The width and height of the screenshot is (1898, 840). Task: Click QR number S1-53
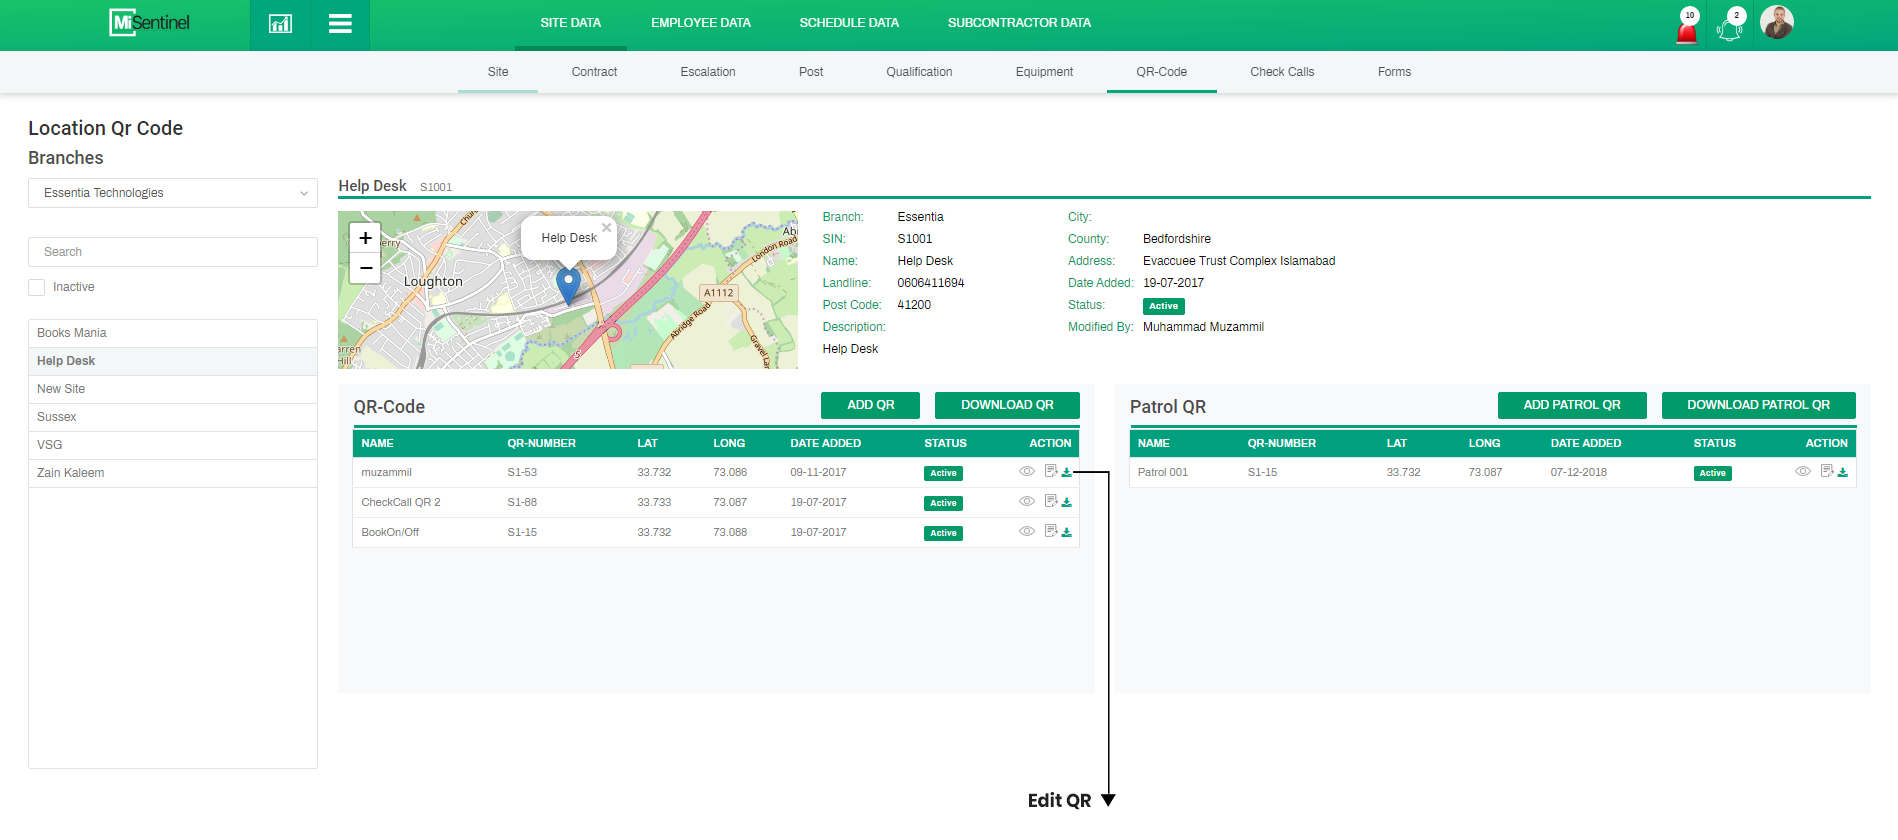tap(522, 472)
